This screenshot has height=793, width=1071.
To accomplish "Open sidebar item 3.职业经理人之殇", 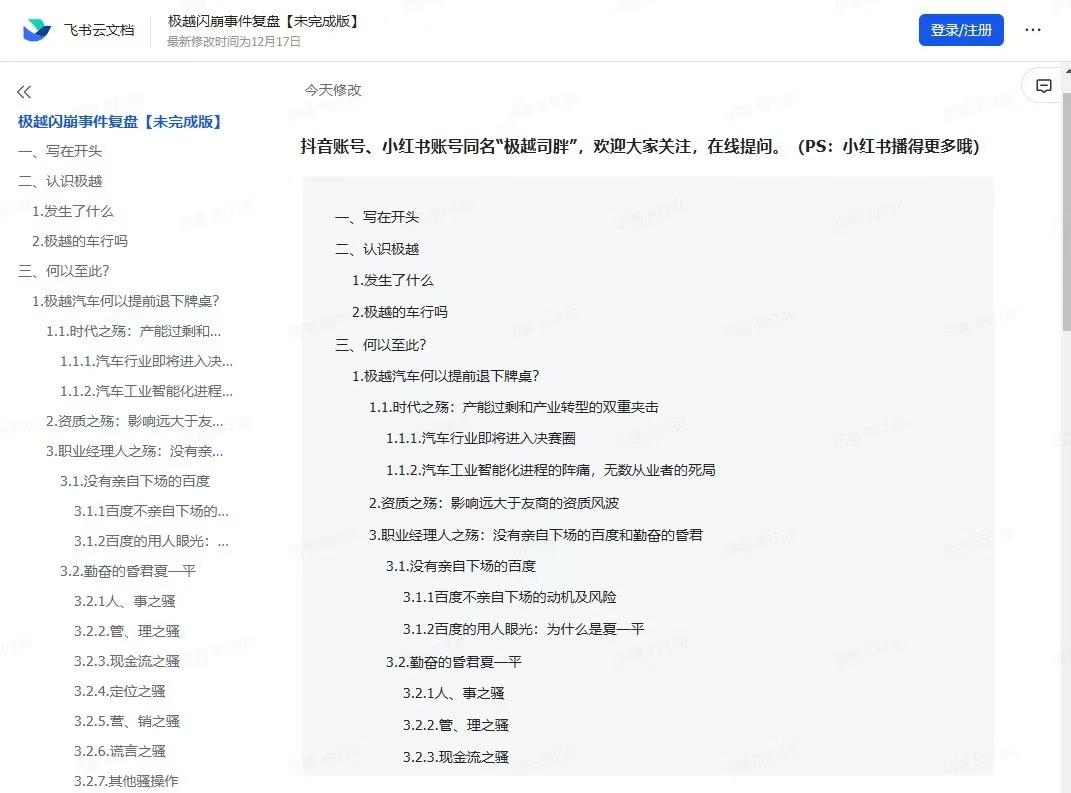I will 135,451.
